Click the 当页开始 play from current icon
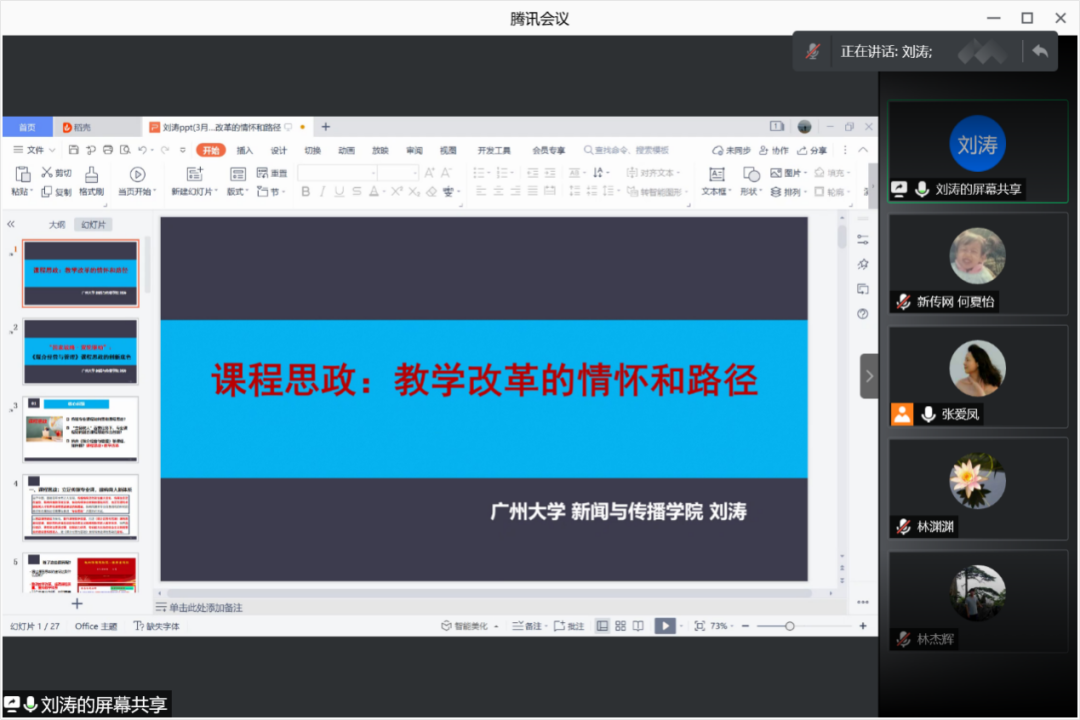 point(137,174)
